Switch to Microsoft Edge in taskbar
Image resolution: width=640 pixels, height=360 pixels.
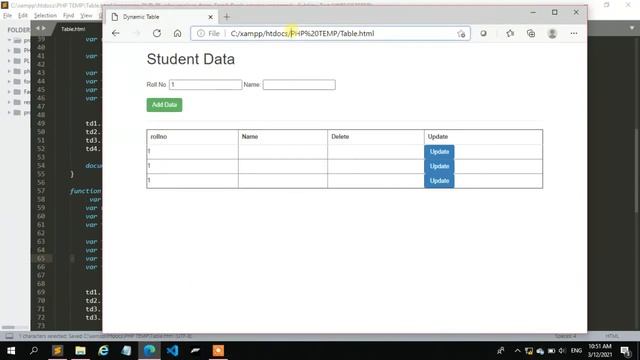(149, 351)
